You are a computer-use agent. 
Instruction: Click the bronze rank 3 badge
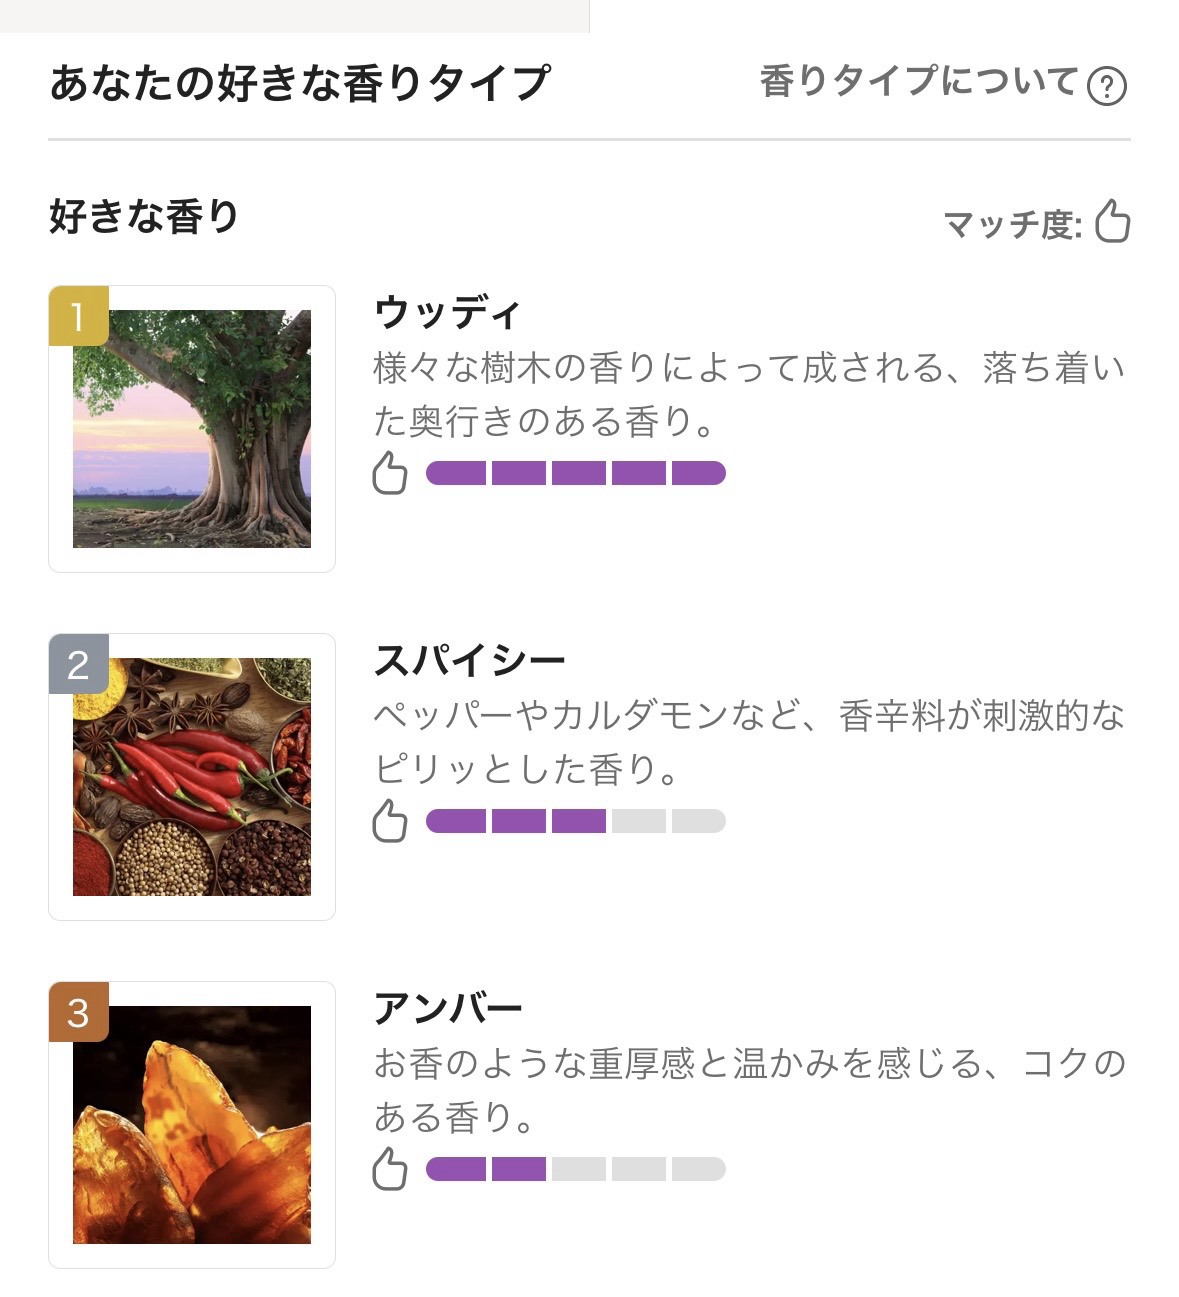tap(78, 1012)
